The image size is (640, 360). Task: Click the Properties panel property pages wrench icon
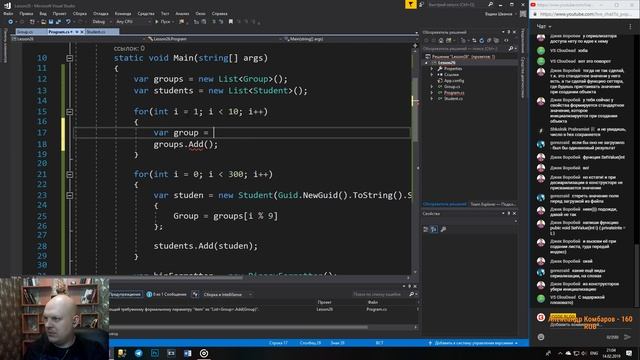[443, 229]
